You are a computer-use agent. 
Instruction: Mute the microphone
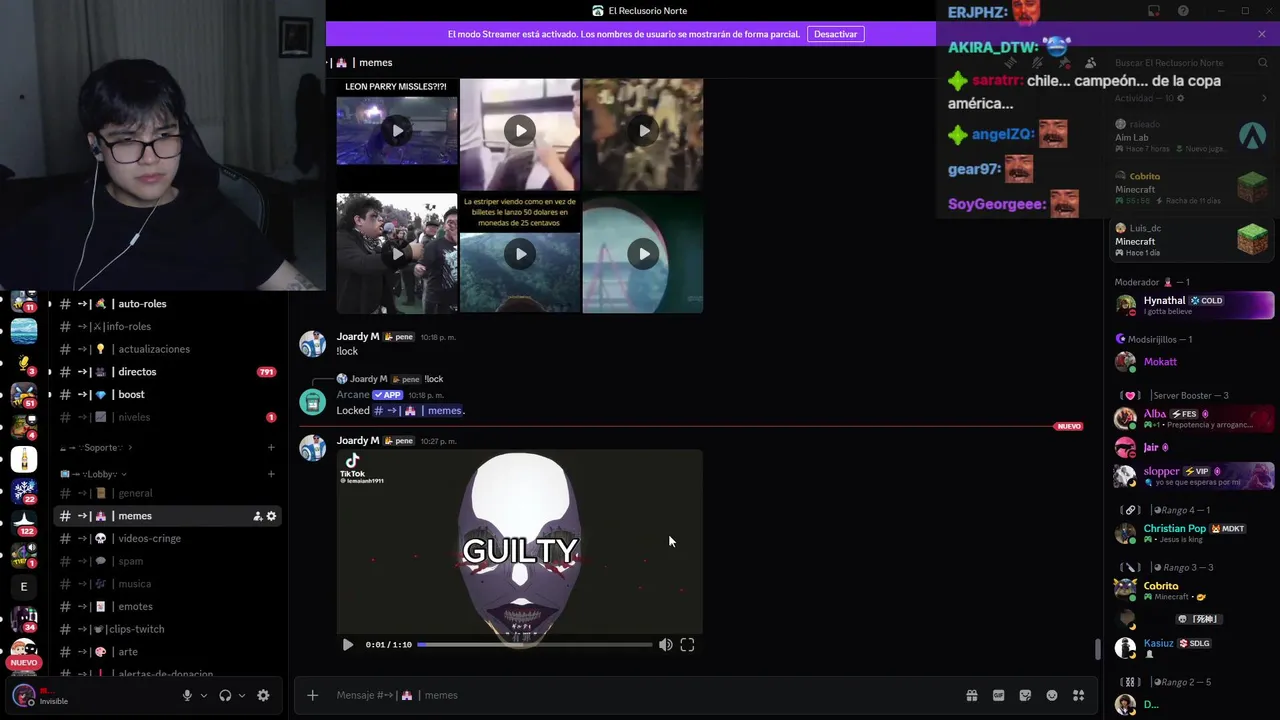(x=187, y=695)
